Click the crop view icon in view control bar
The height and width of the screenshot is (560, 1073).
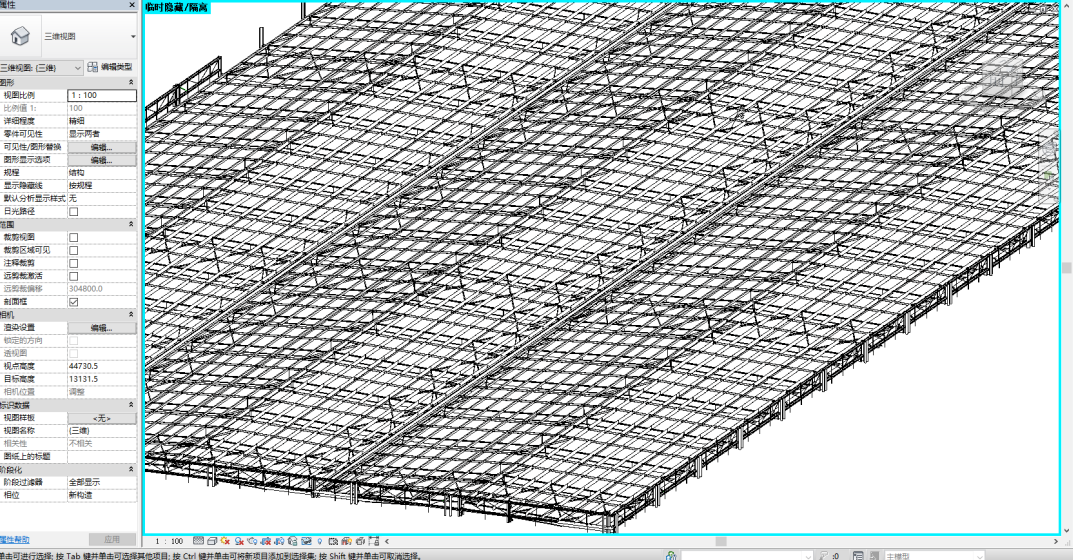(266, 541)
